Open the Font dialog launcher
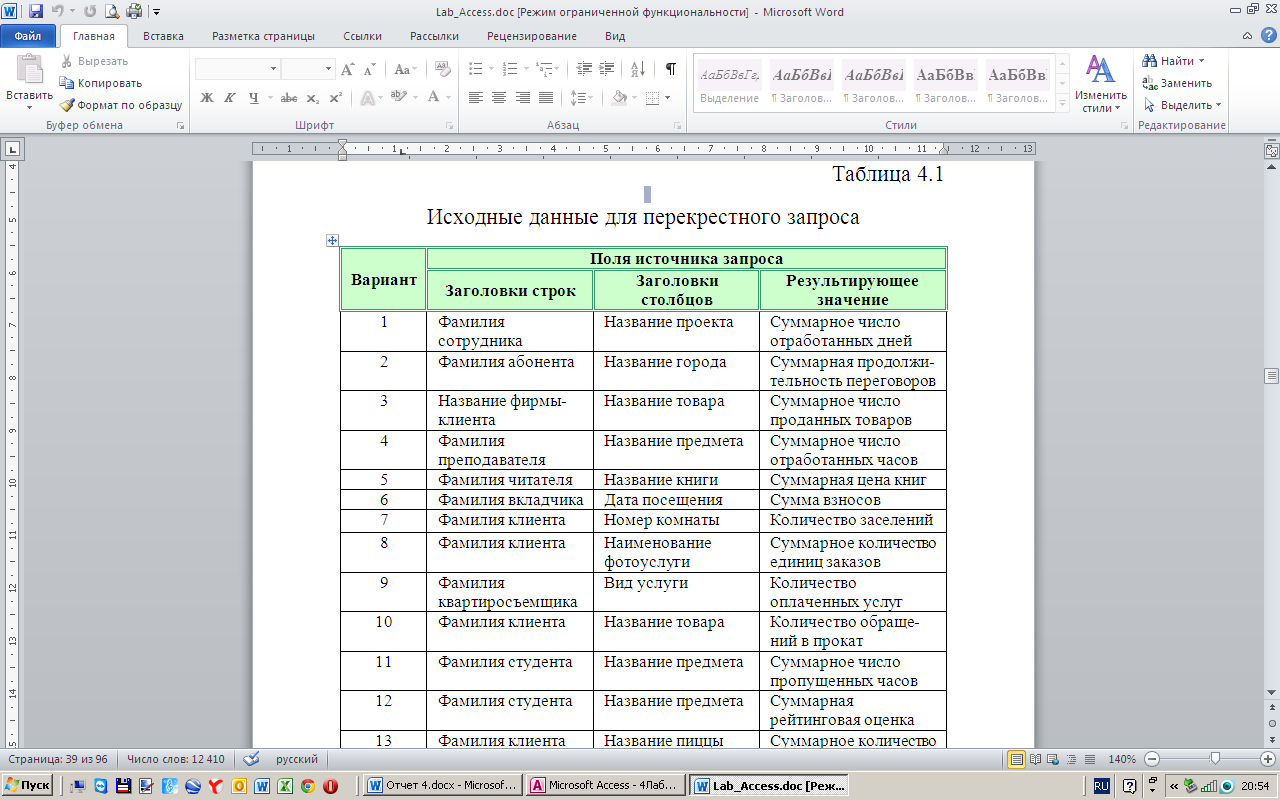 451,126
